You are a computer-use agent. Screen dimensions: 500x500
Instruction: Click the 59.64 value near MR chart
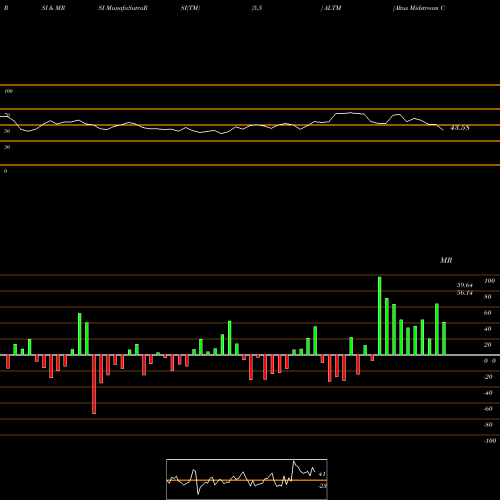465,285
